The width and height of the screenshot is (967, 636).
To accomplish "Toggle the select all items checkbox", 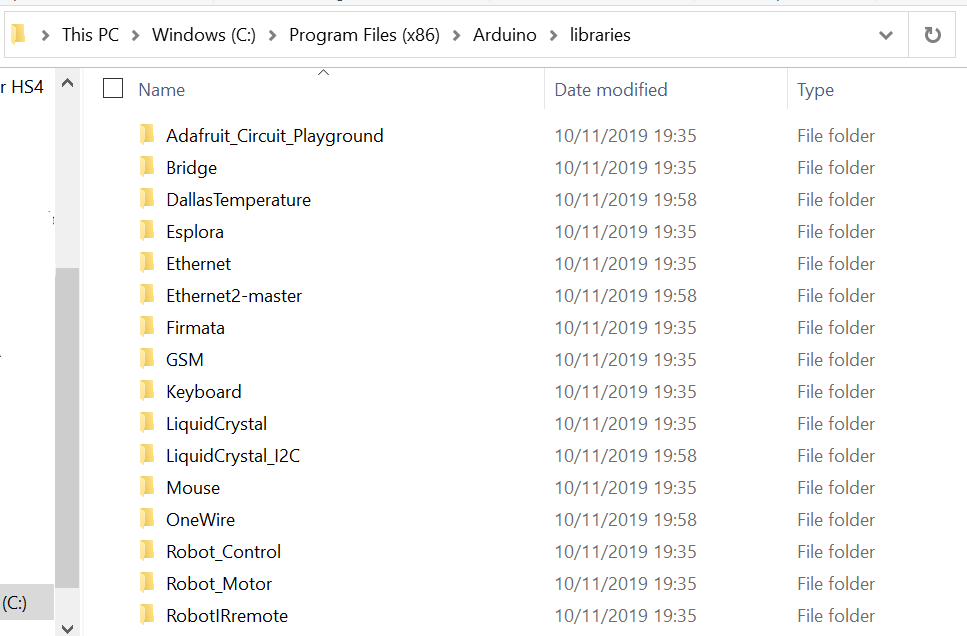I will pos(113,89).
